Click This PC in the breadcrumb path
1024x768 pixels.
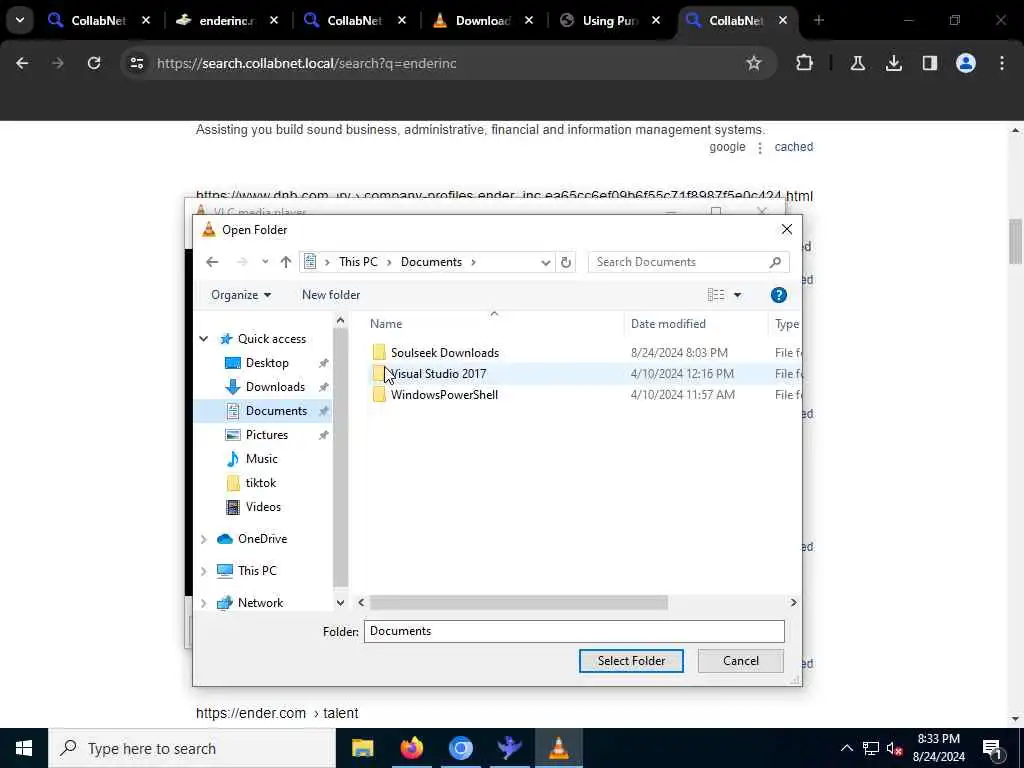pos(358,262)
